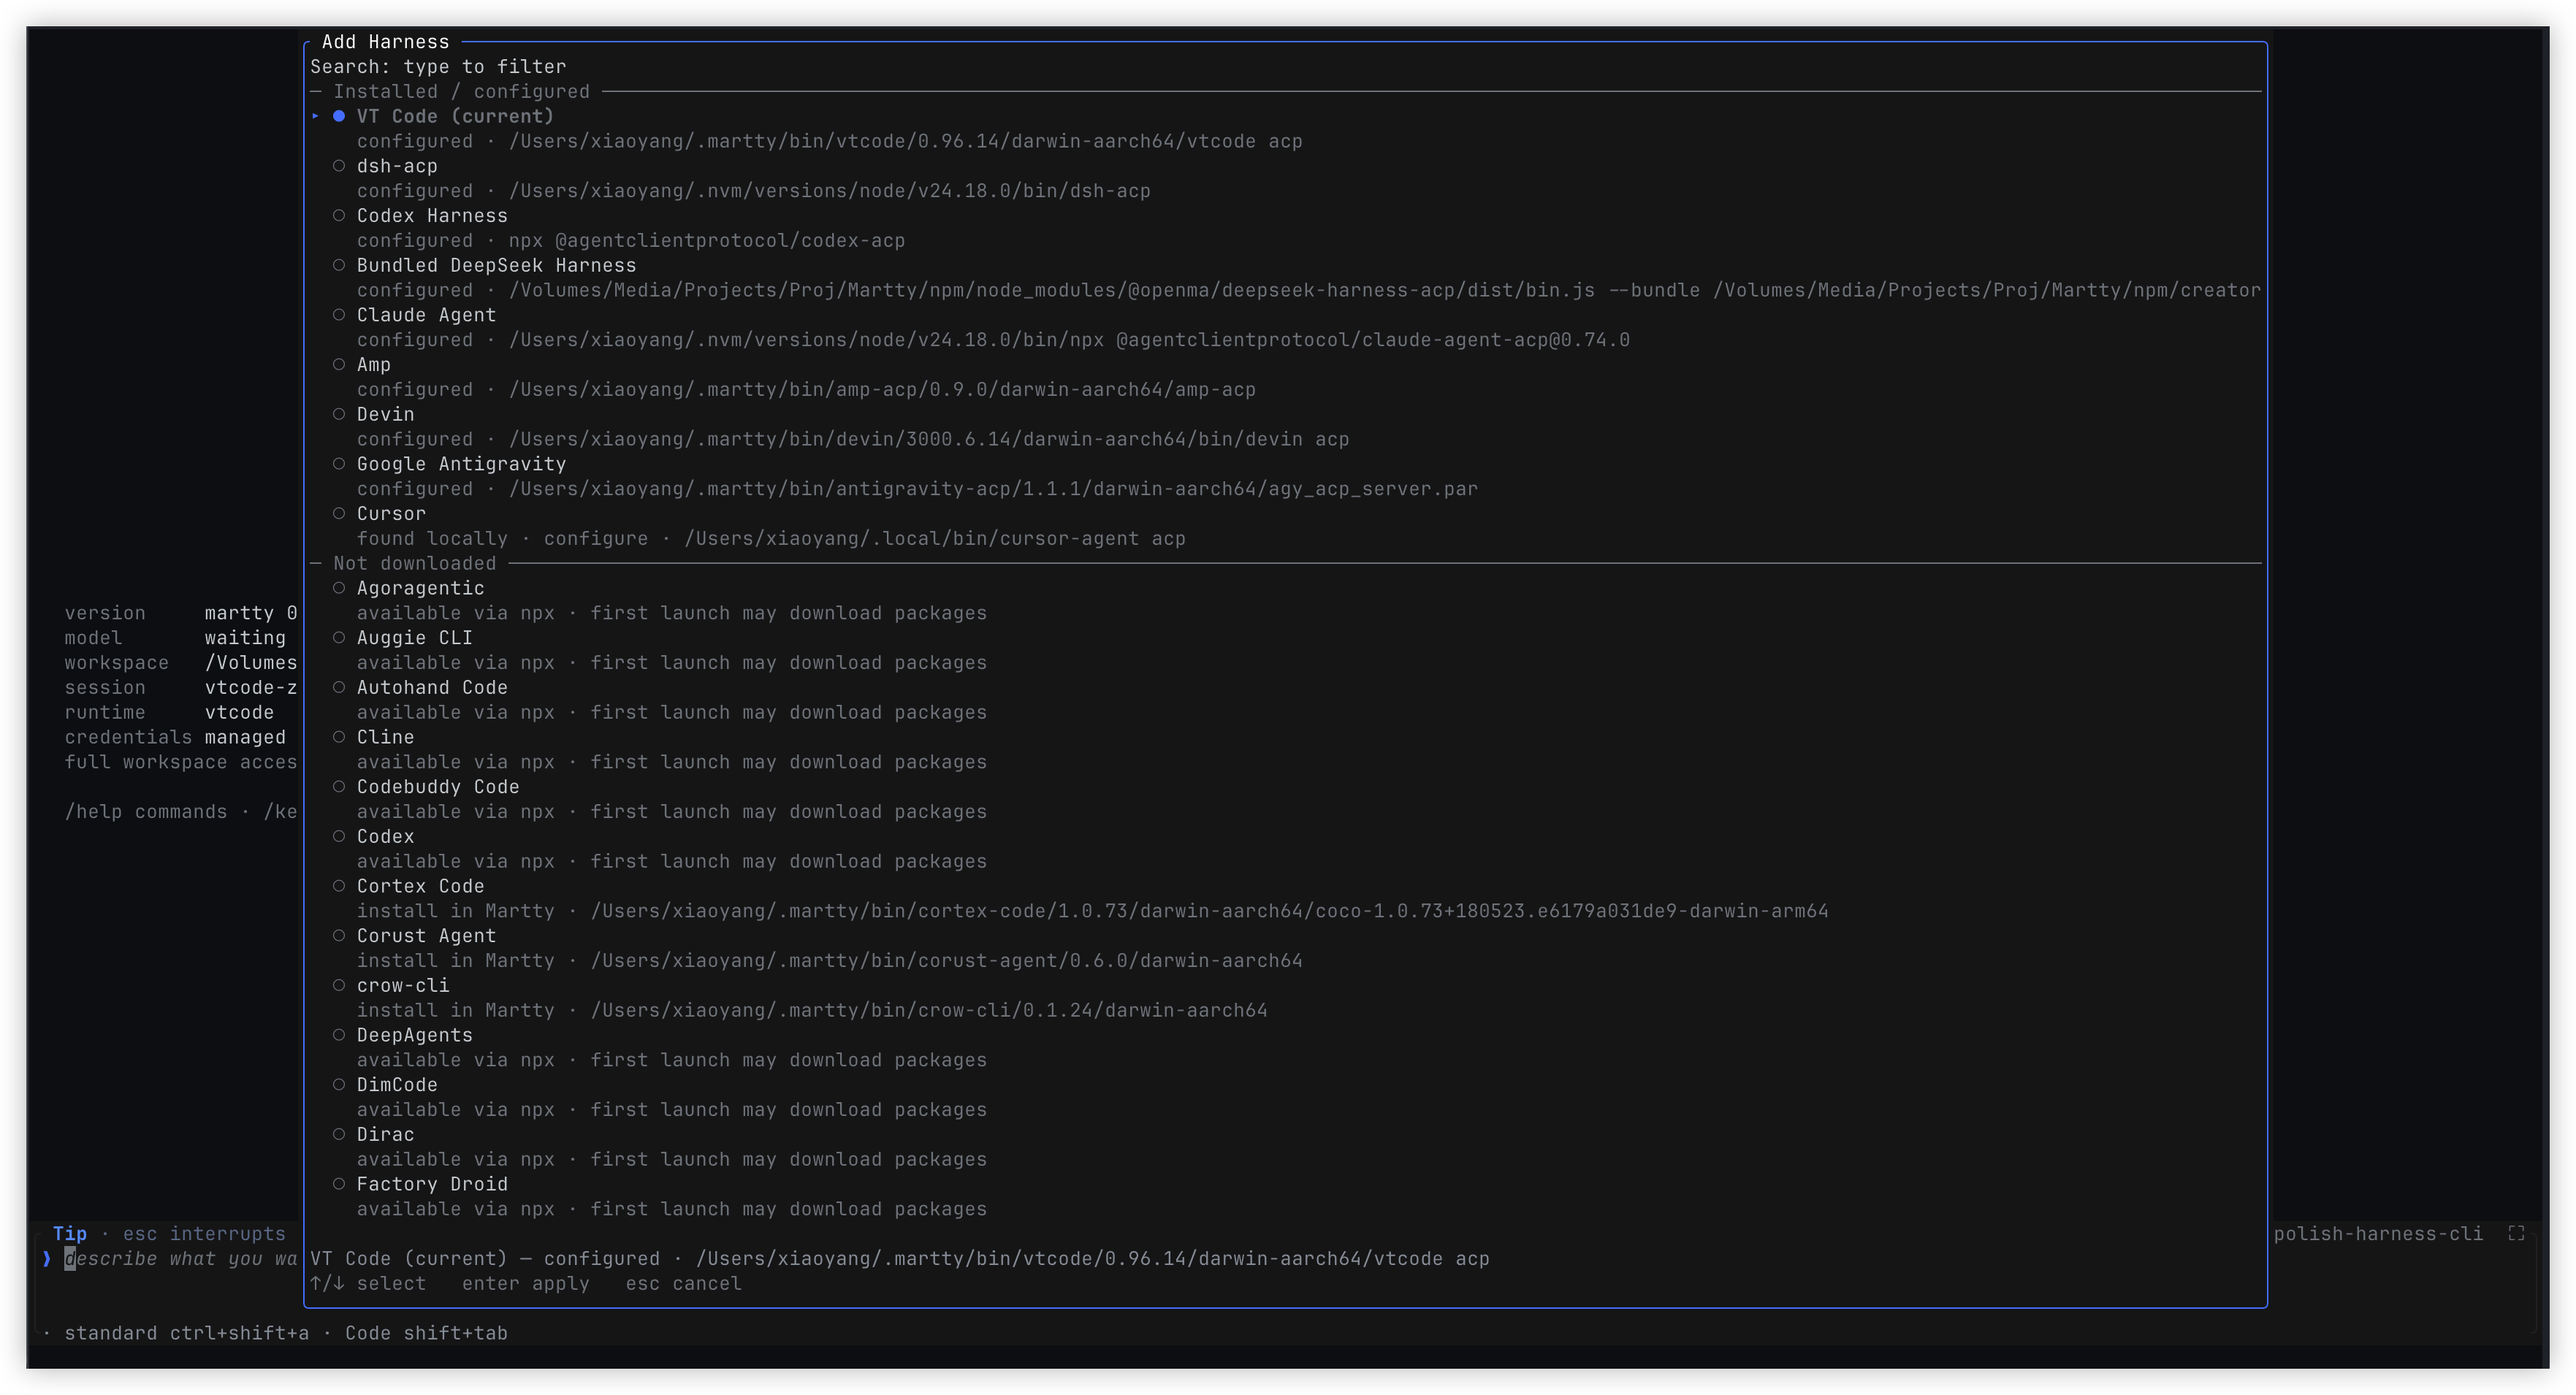Select the Codex Harness radio button
The height and width of the screenshot is (1395, 2576).
pyautogui.click(x=339, y=216)
